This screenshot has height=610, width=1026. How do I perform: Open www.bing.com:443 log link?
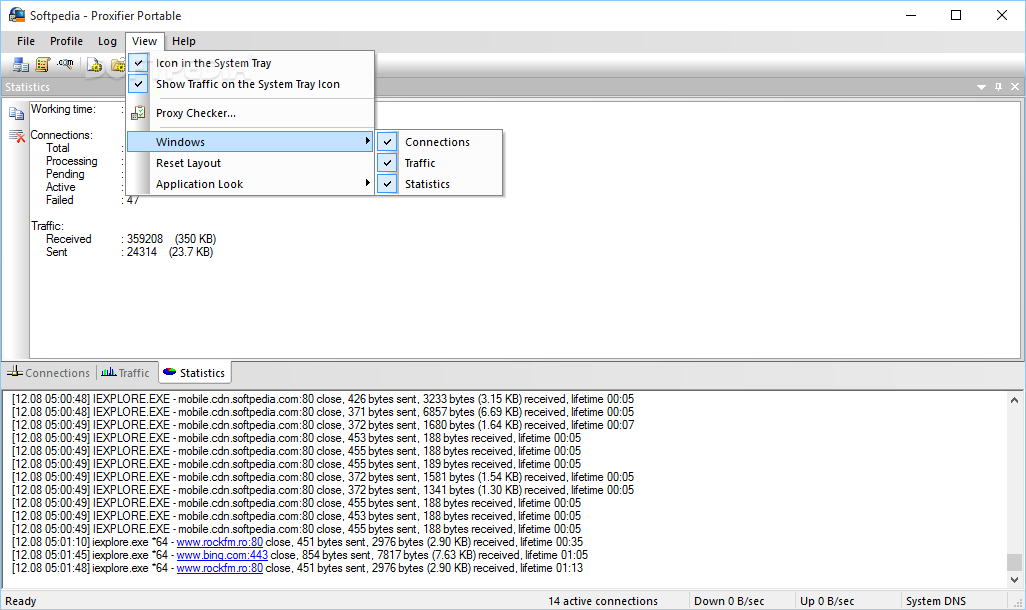222,555
